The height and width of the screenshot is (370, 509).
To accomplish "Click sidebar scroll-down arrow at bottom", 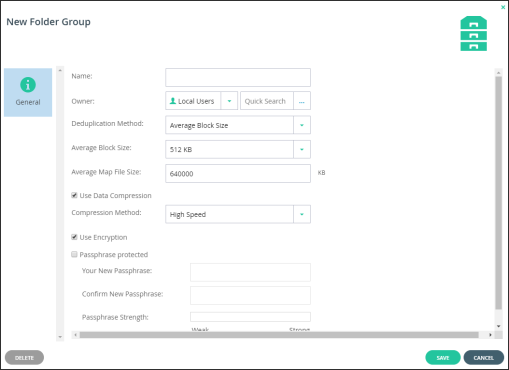I will point(60,337).
